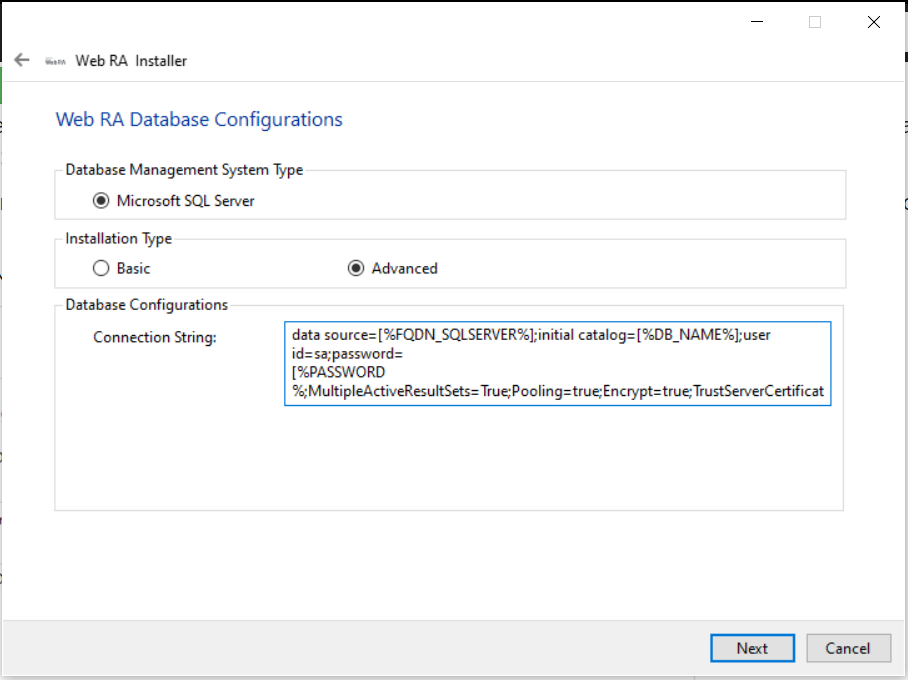The width and height of the screenshot is (908, 680).
Task: Place cursor at the DB_NAME placeholder
Action: [x=687, y=335]
